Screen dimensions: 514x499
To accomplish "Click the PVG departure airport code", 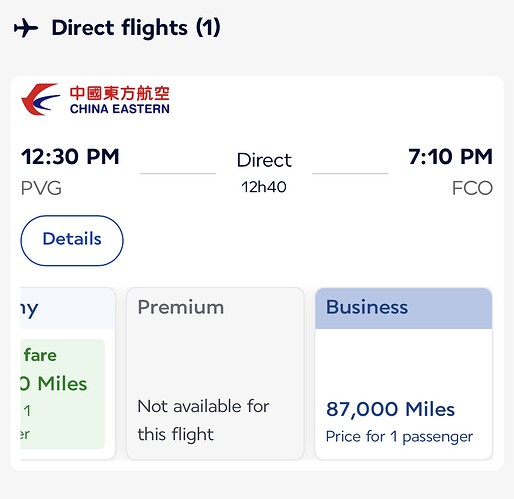I will (x=41, y=188).
